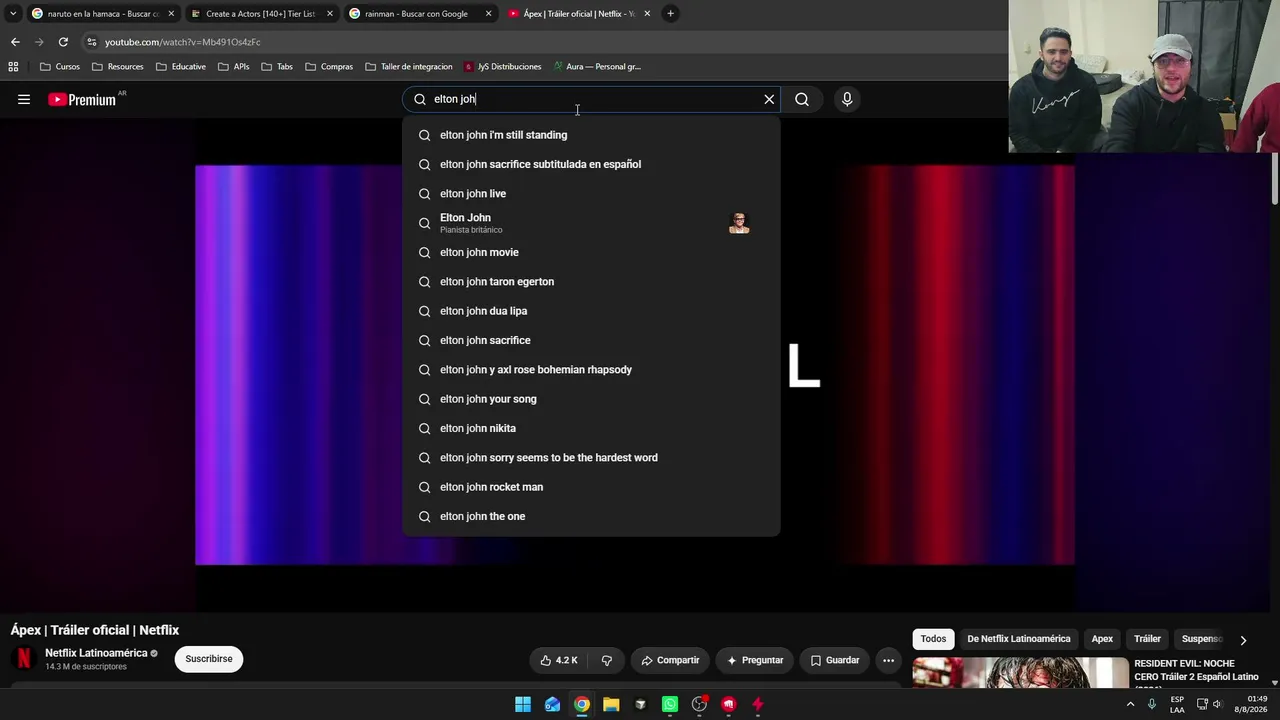Image resolution: width=1280 pixels, height=720 pixels.
Task: Clear the search box with the X
Action: pos(769,99)
